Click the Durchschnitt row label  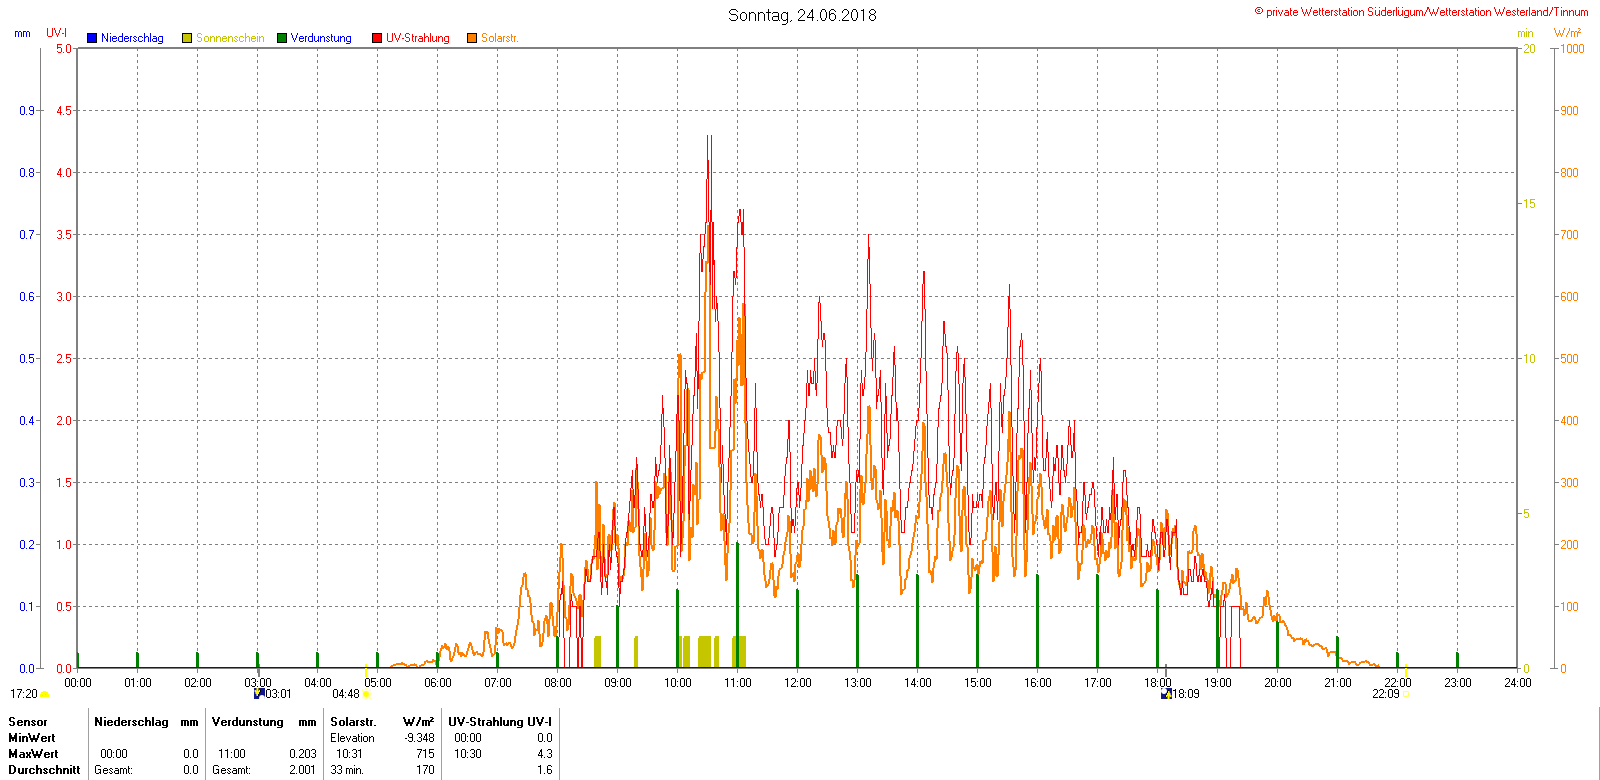pyautogui.click(x=44, y=770)
